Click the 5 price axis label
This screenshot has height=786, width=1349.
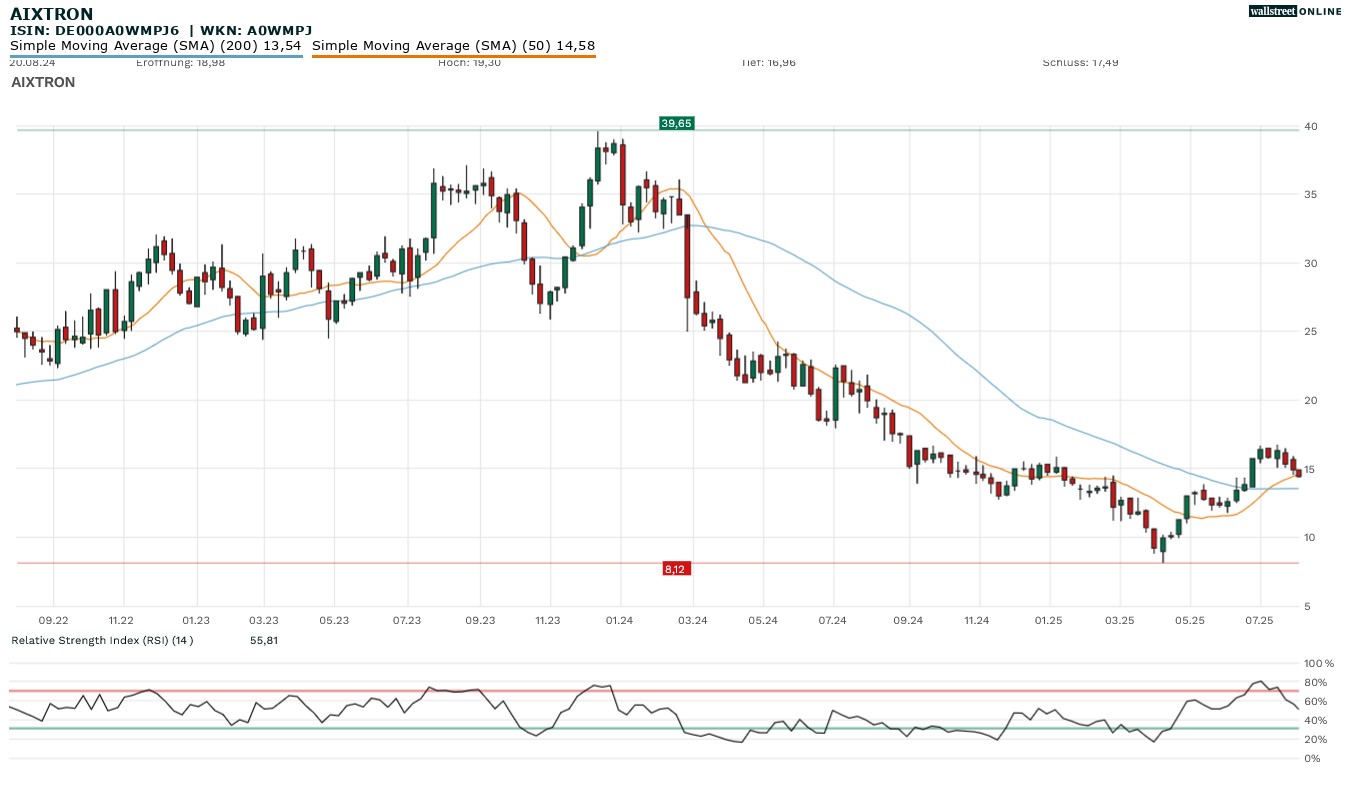(1306, 606)
